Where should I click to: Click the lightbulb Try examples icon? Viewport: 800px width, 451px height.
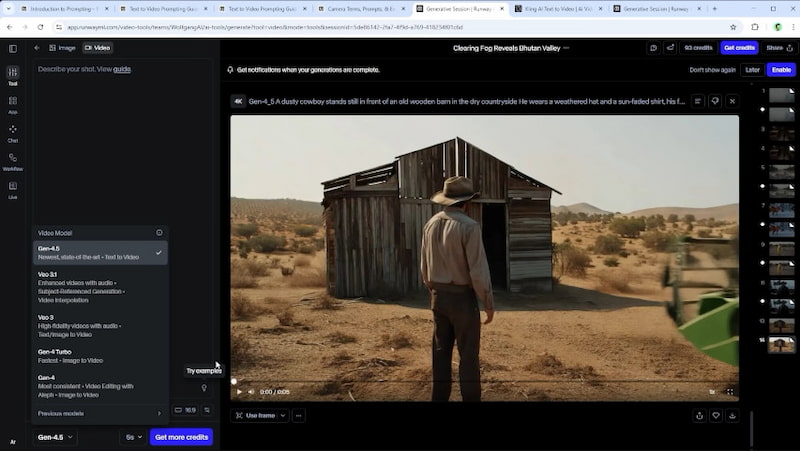tap(204, 388)
